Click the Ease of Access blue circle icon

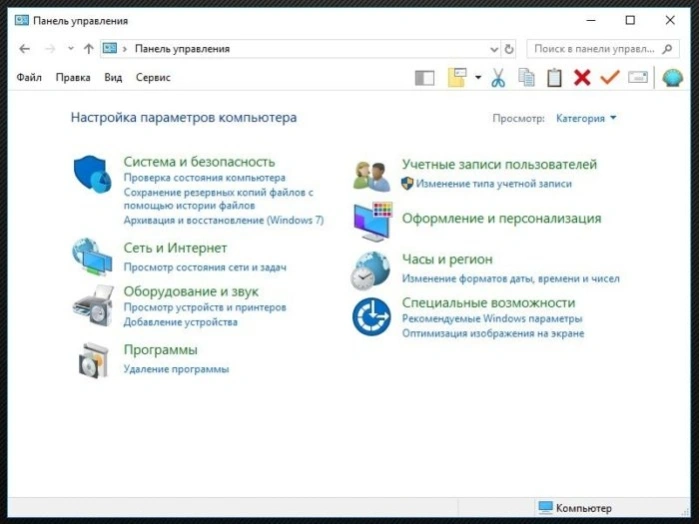click(371, 317)
